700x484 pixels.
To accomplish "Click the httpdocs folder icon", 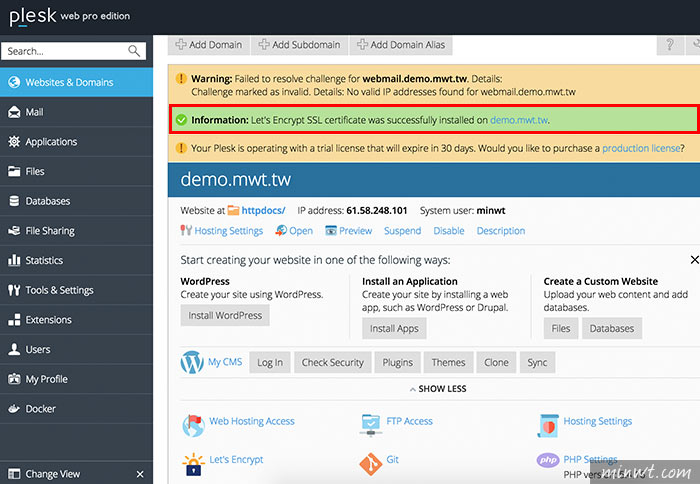I will click(x=233, y=210).
